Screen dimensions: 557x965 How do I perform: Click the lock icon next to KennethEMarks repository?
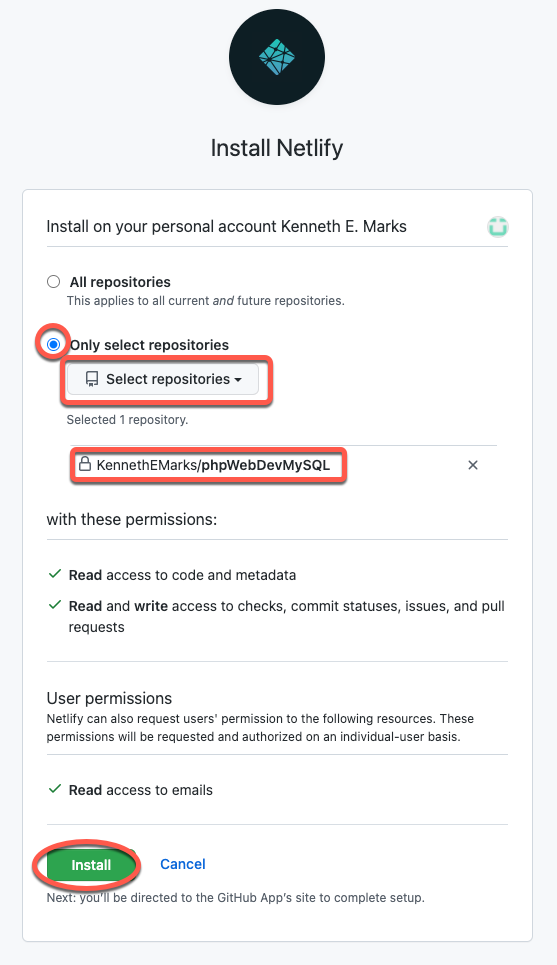click(85, 463)
